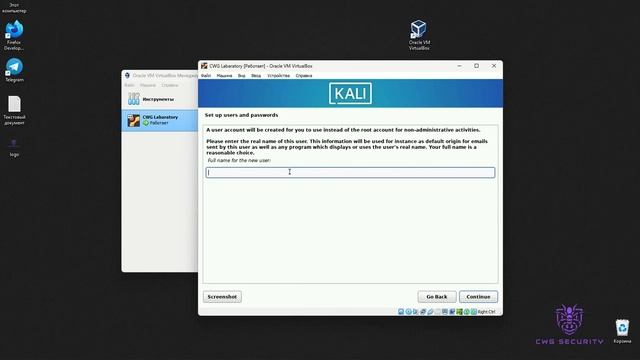Open Файл menu in VirtualBox Manager
640x360 pixels.
click(x=129, y=85)
